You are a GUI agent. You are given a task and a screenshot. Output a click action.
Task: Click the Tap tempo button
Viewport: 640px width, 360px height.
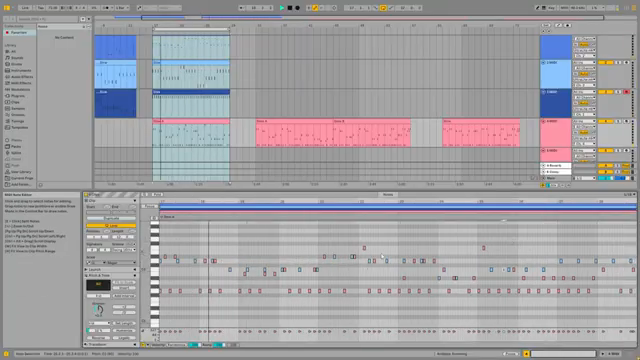40,8
